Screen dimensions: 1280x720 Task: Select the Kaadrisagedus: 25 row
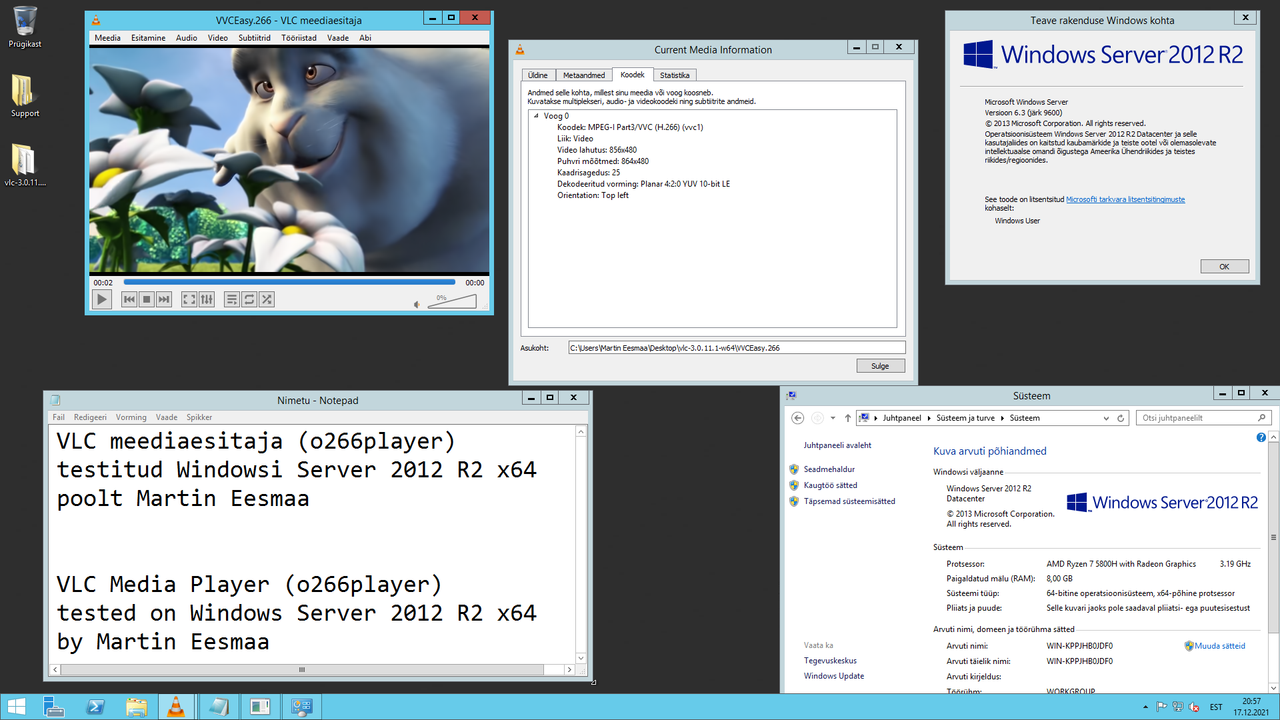(x=589, y=172)
